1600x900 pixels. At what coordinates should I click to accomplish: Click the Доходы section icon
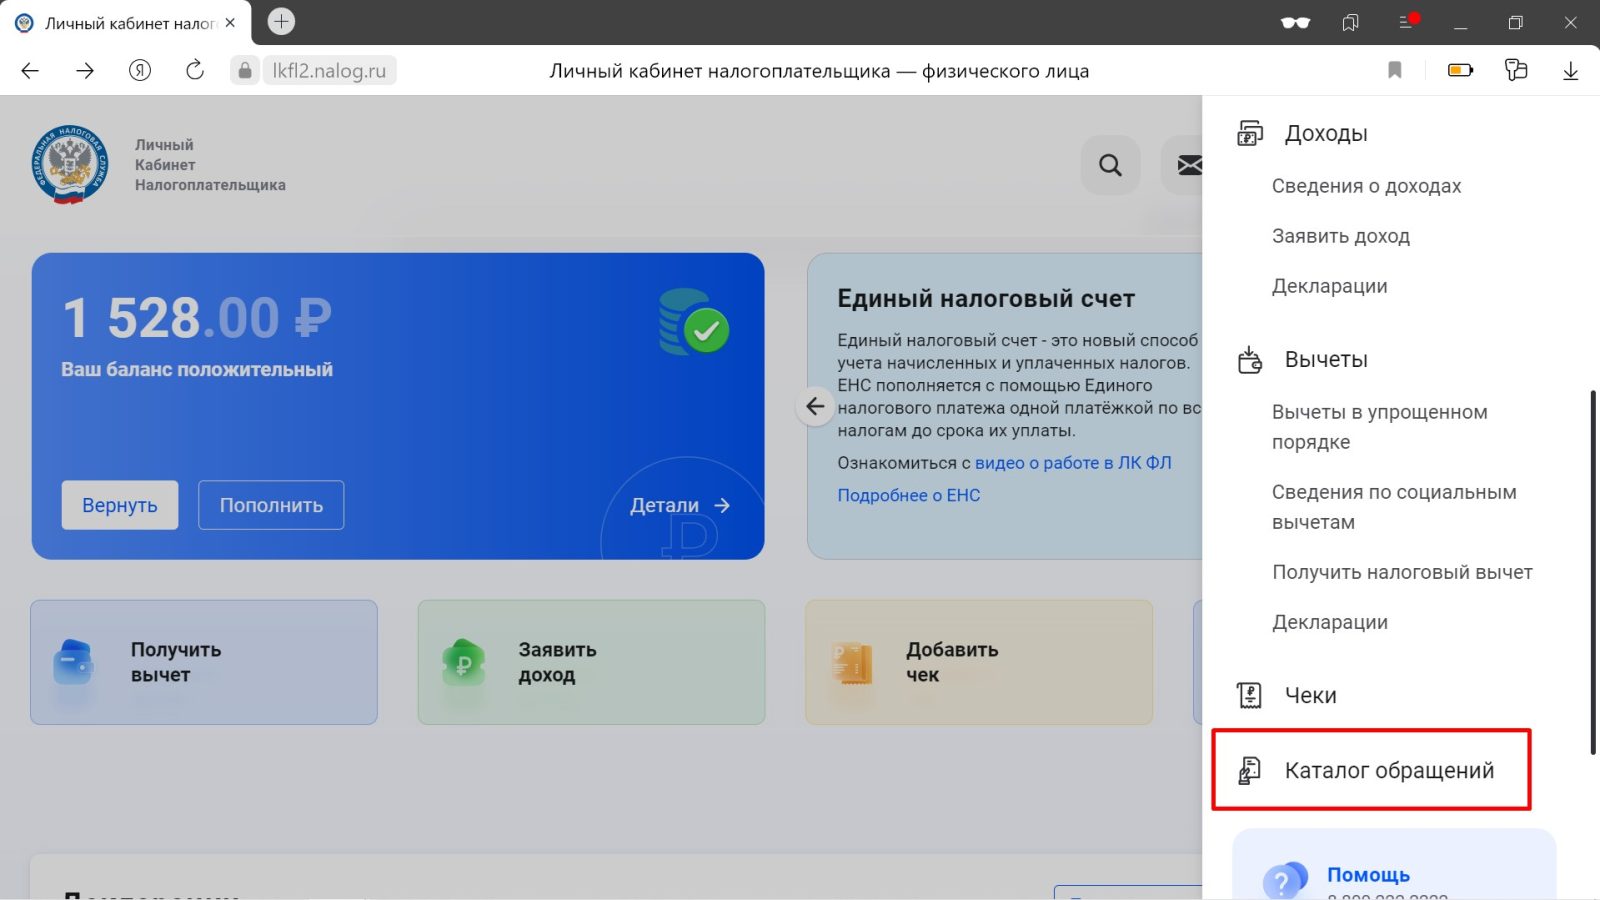tap(1250, 133)
